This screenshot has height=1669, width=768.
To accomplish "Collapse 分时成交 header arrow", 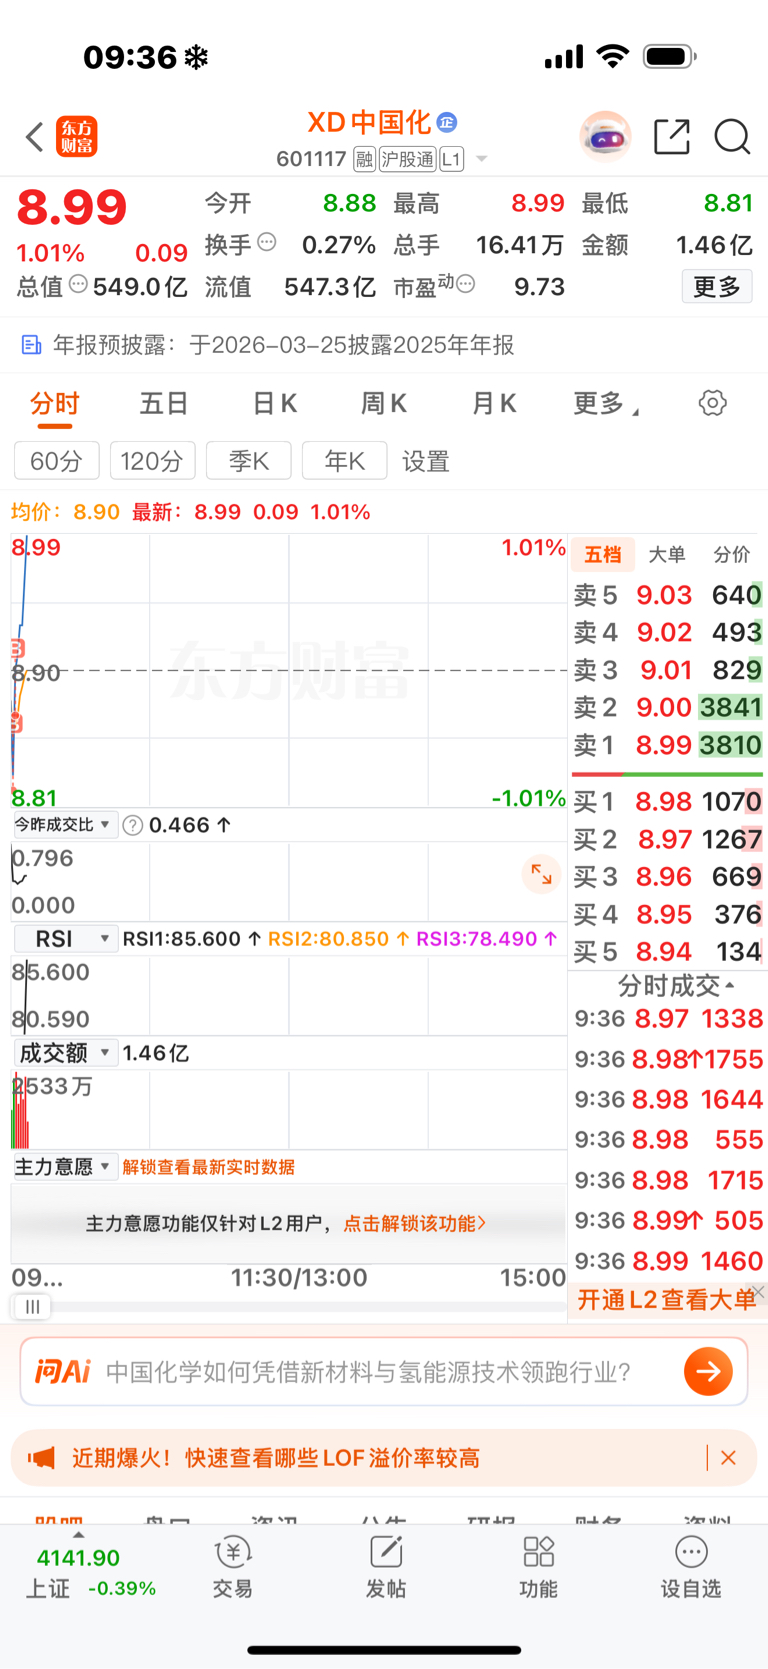I will (x=731, y=986).
